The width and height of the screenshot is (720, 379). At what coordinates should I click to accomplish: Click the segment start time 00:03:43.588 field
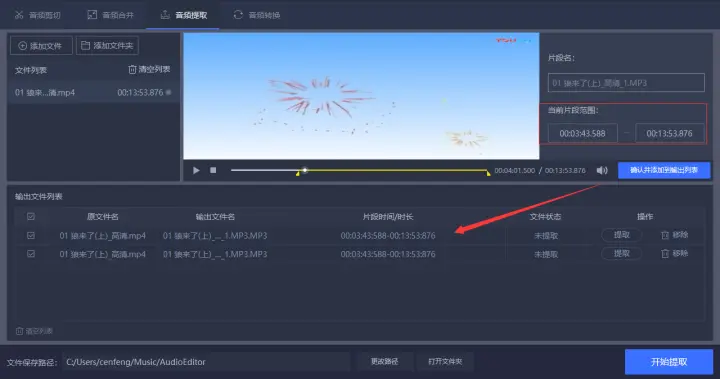coord(582,133)
